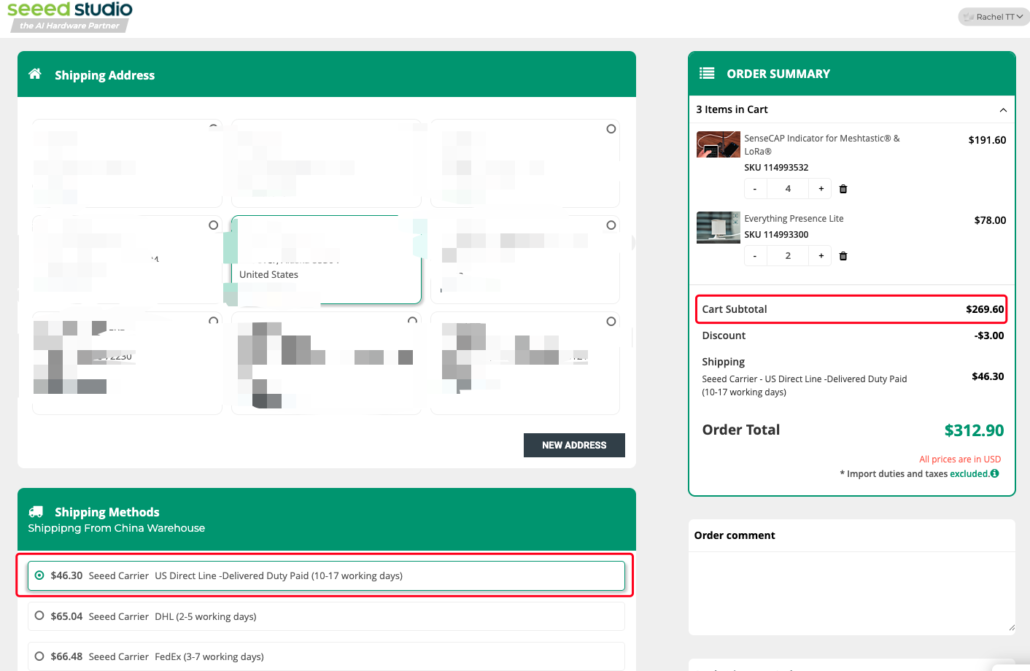The height and width of the screenshot is (671, 1030).
Task: Click the import duties info icon
Action: coord(994,474)
